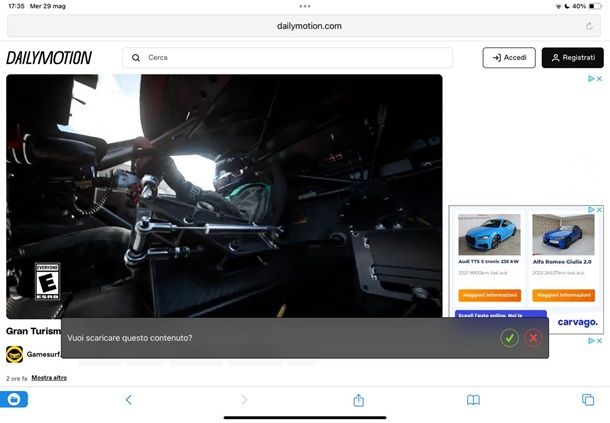610x423 pixels.
Task: Click the blue Scegli l'auto online banner
Action: (x=501, y=314)
